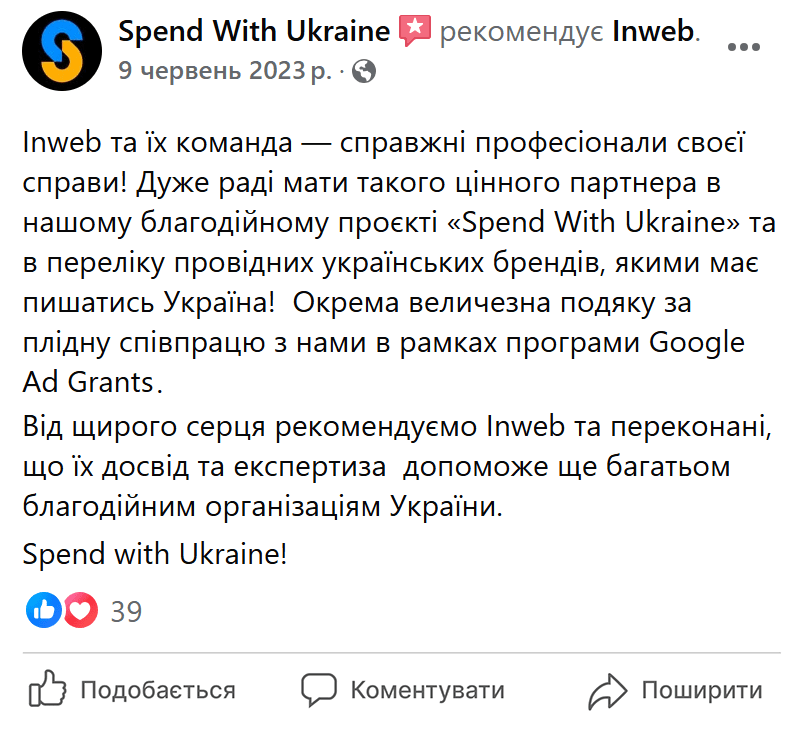Viewport: 800px width, 730px height.
Task: Click the speech bubble icon on Коментувати
Action: [318, 689]
